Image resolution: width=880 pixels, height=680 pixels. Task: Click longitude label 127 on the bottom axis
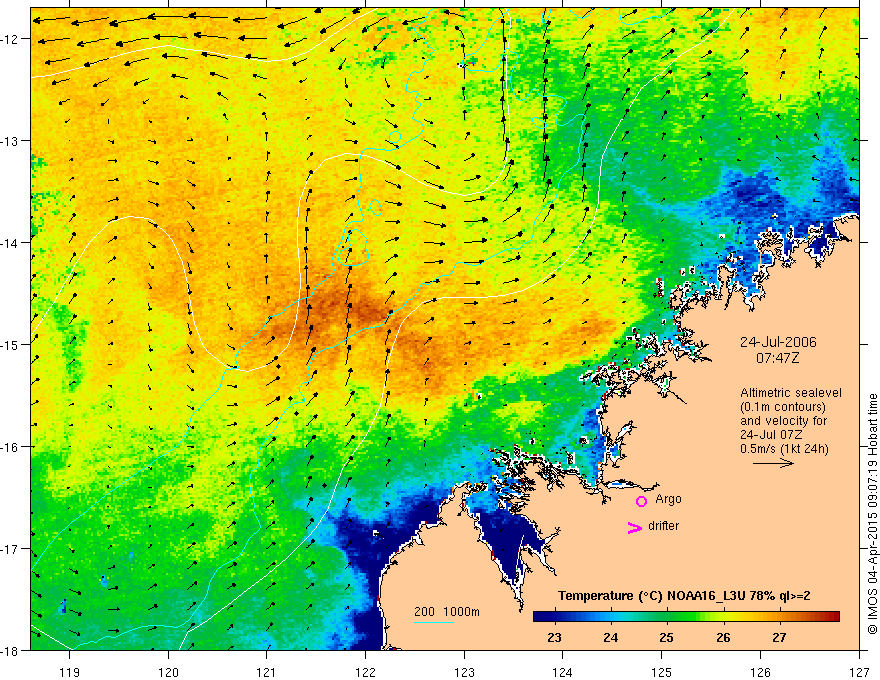click(x=859, y=672)
